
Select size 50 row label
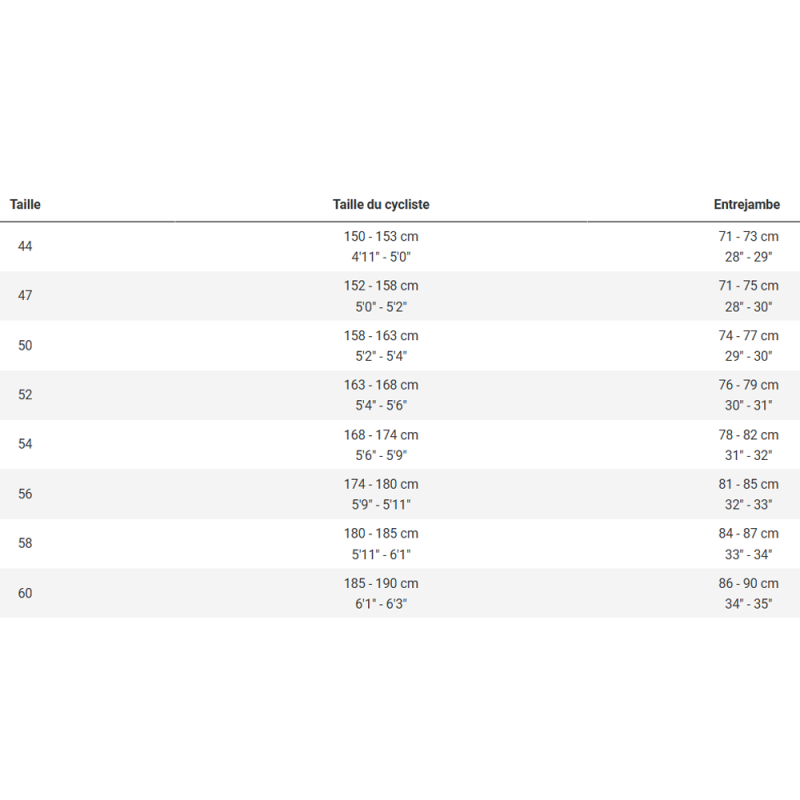tap(25, 346)
